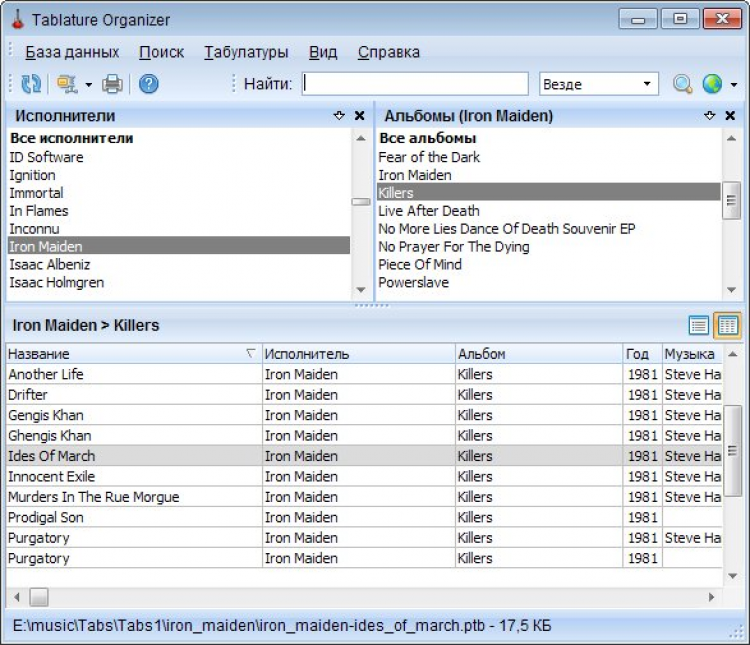Screen dimensions: 750x645
Task: Open the Табулатуры menu
Action: pyautogui.click(x=246, y=52)
